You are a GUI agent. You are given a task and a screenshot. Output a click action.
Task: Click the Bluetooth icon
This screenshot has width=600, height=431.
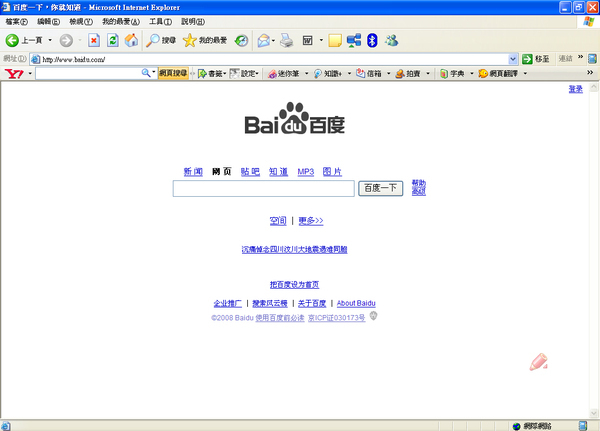372,40
